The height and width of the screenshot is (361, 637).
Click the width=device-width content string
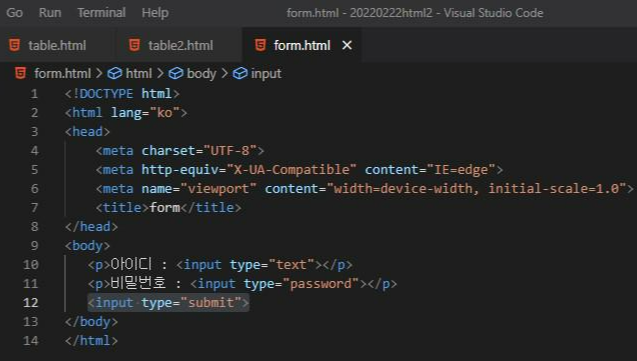[476, 188]
